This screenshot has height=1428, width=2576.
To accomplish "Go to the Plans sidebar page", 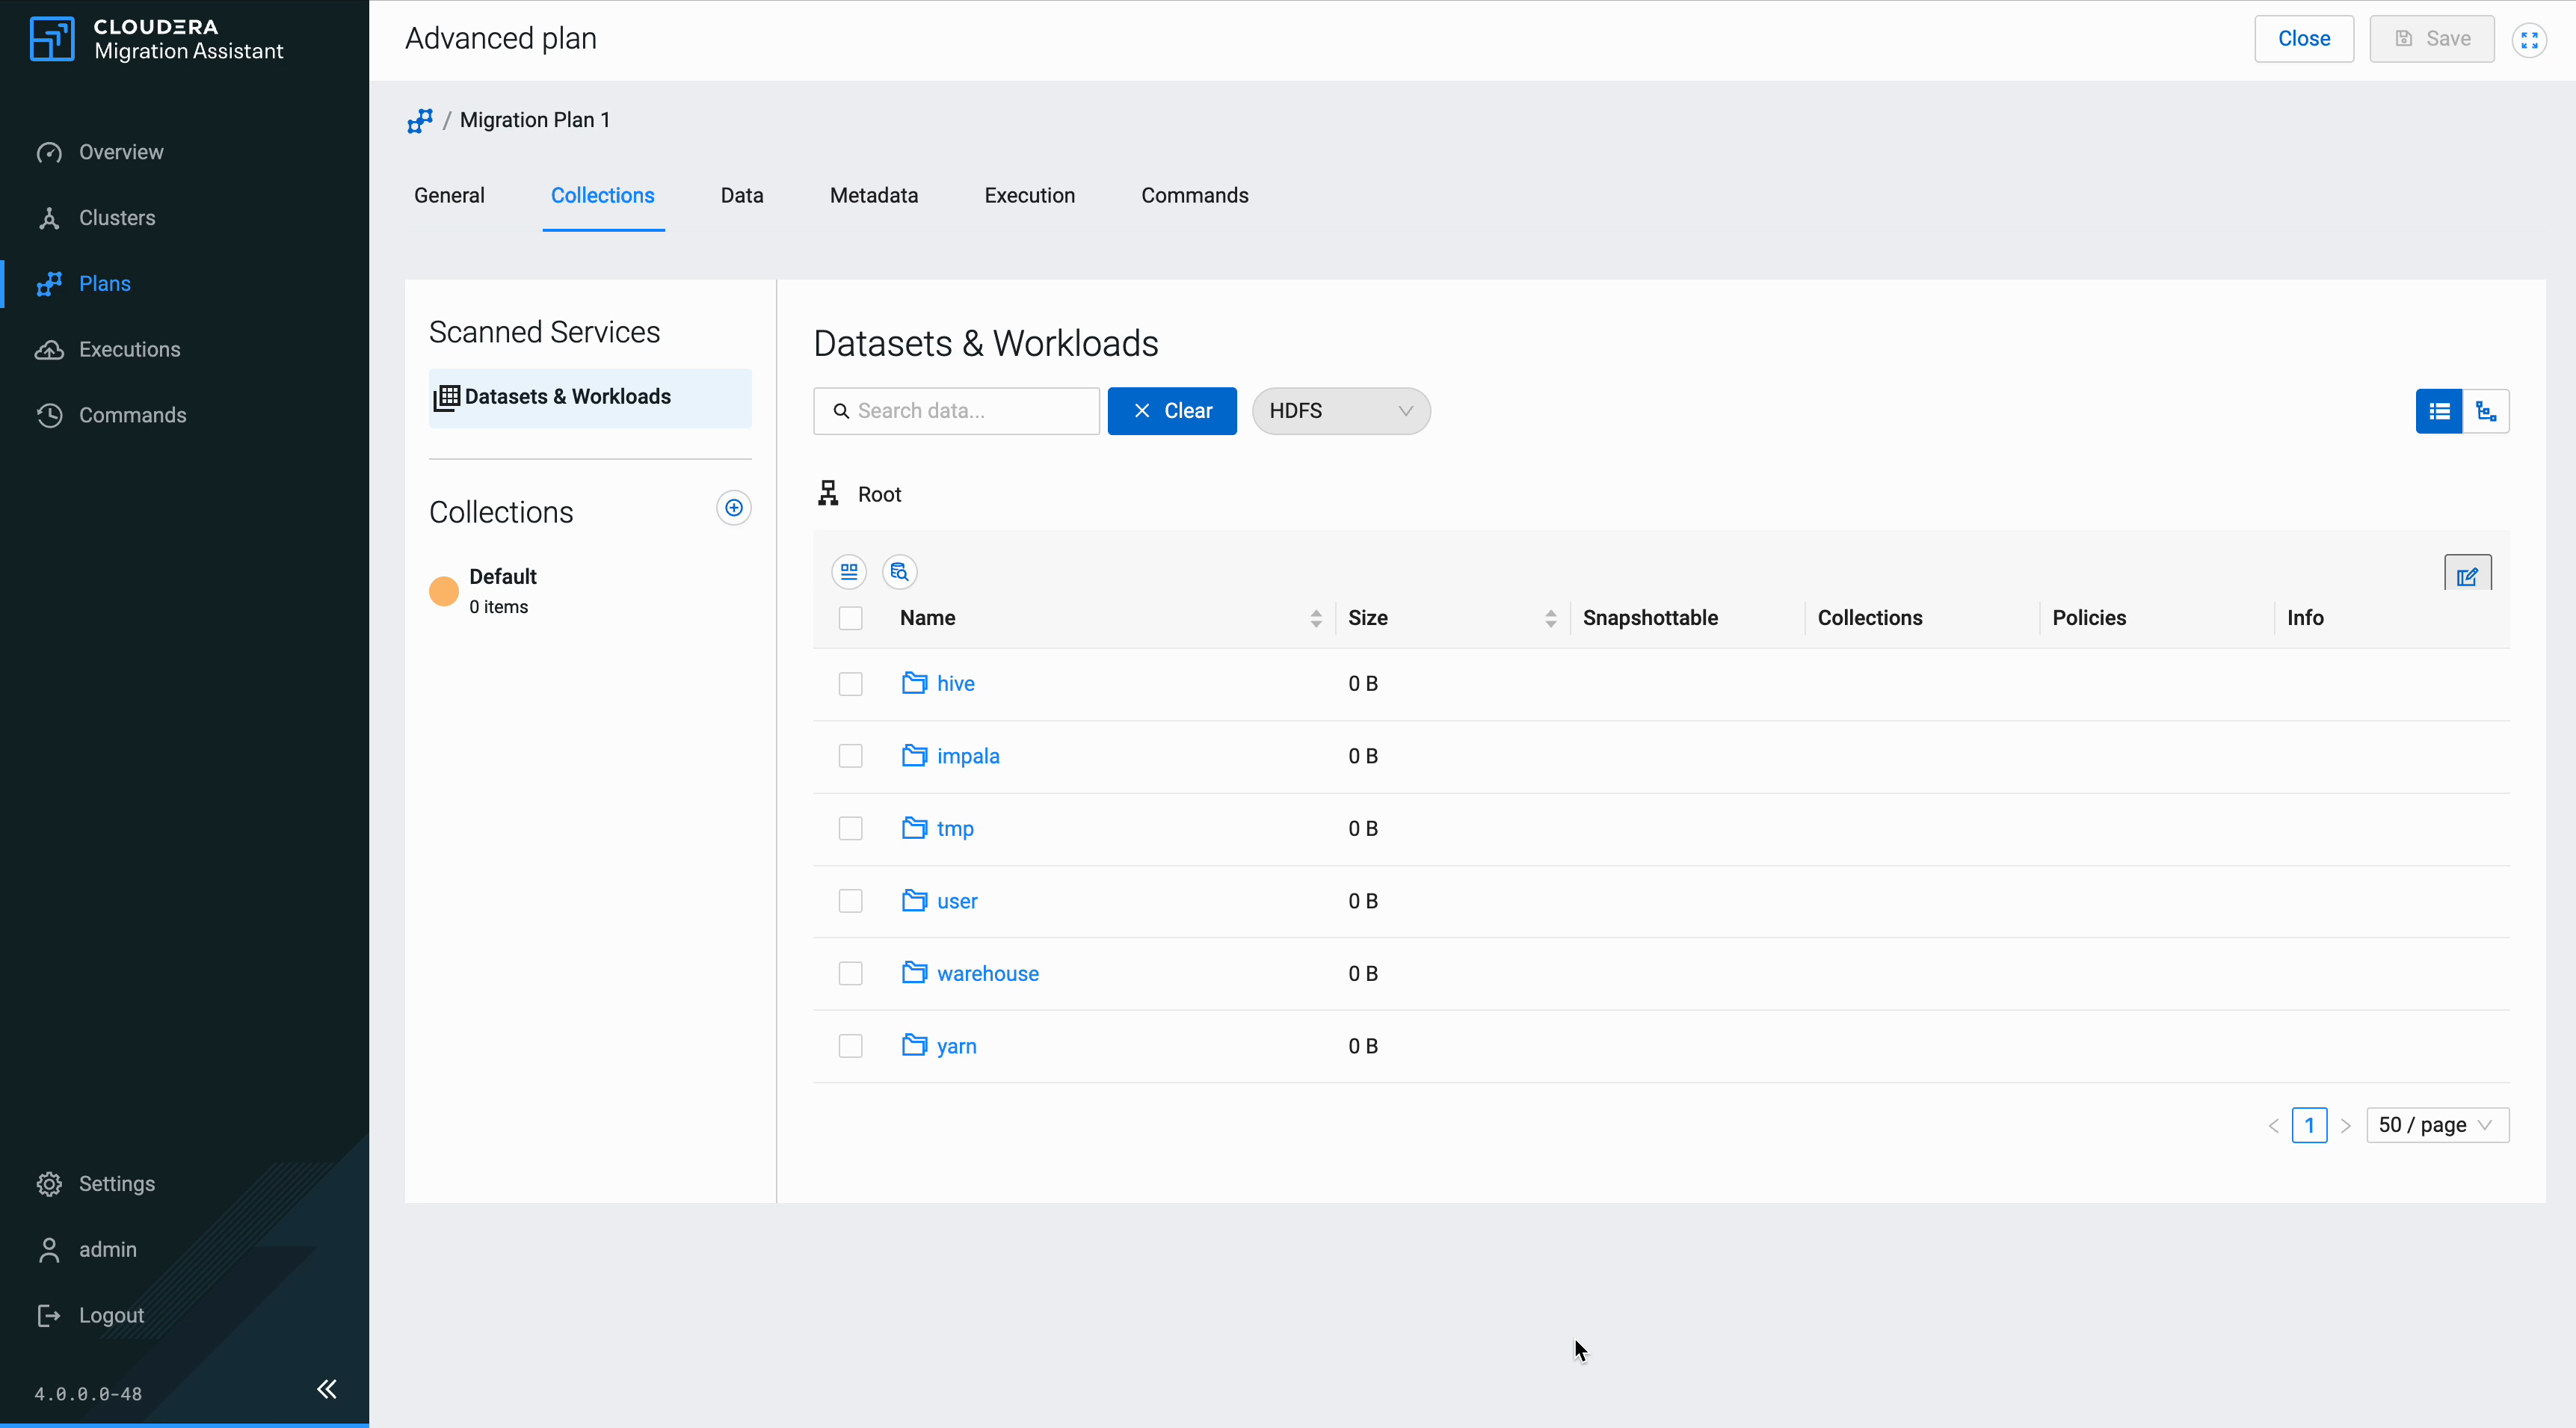I will click(104, 284).
